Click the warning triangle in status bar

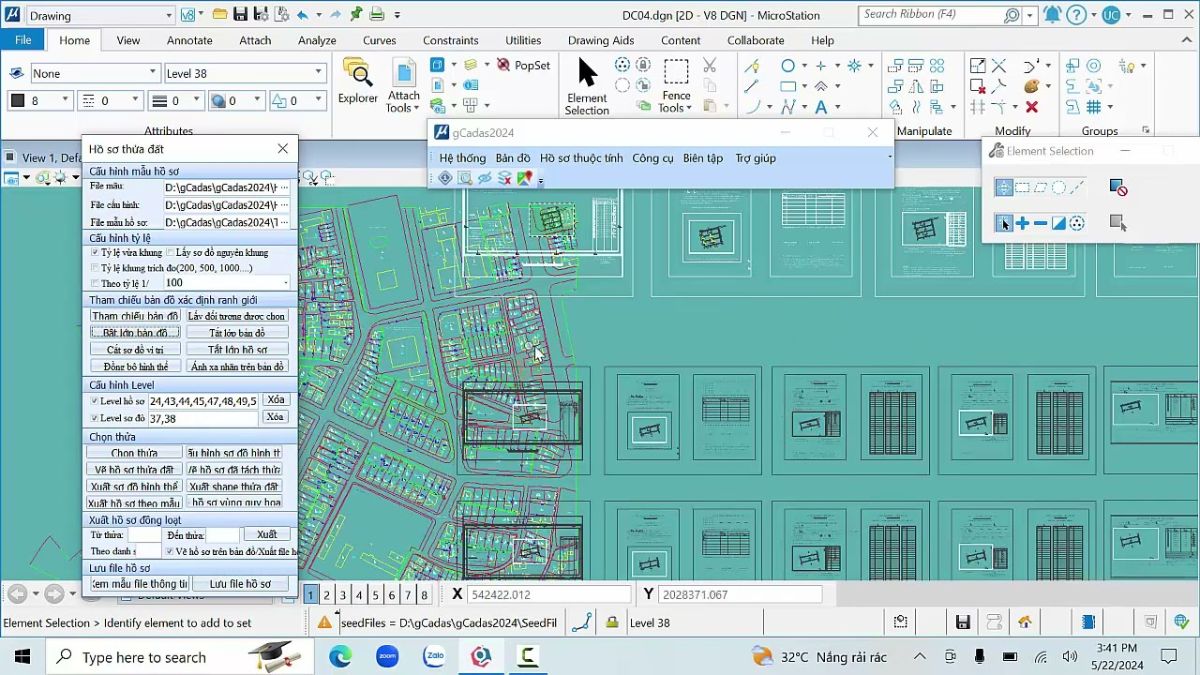tap(325, 622)
